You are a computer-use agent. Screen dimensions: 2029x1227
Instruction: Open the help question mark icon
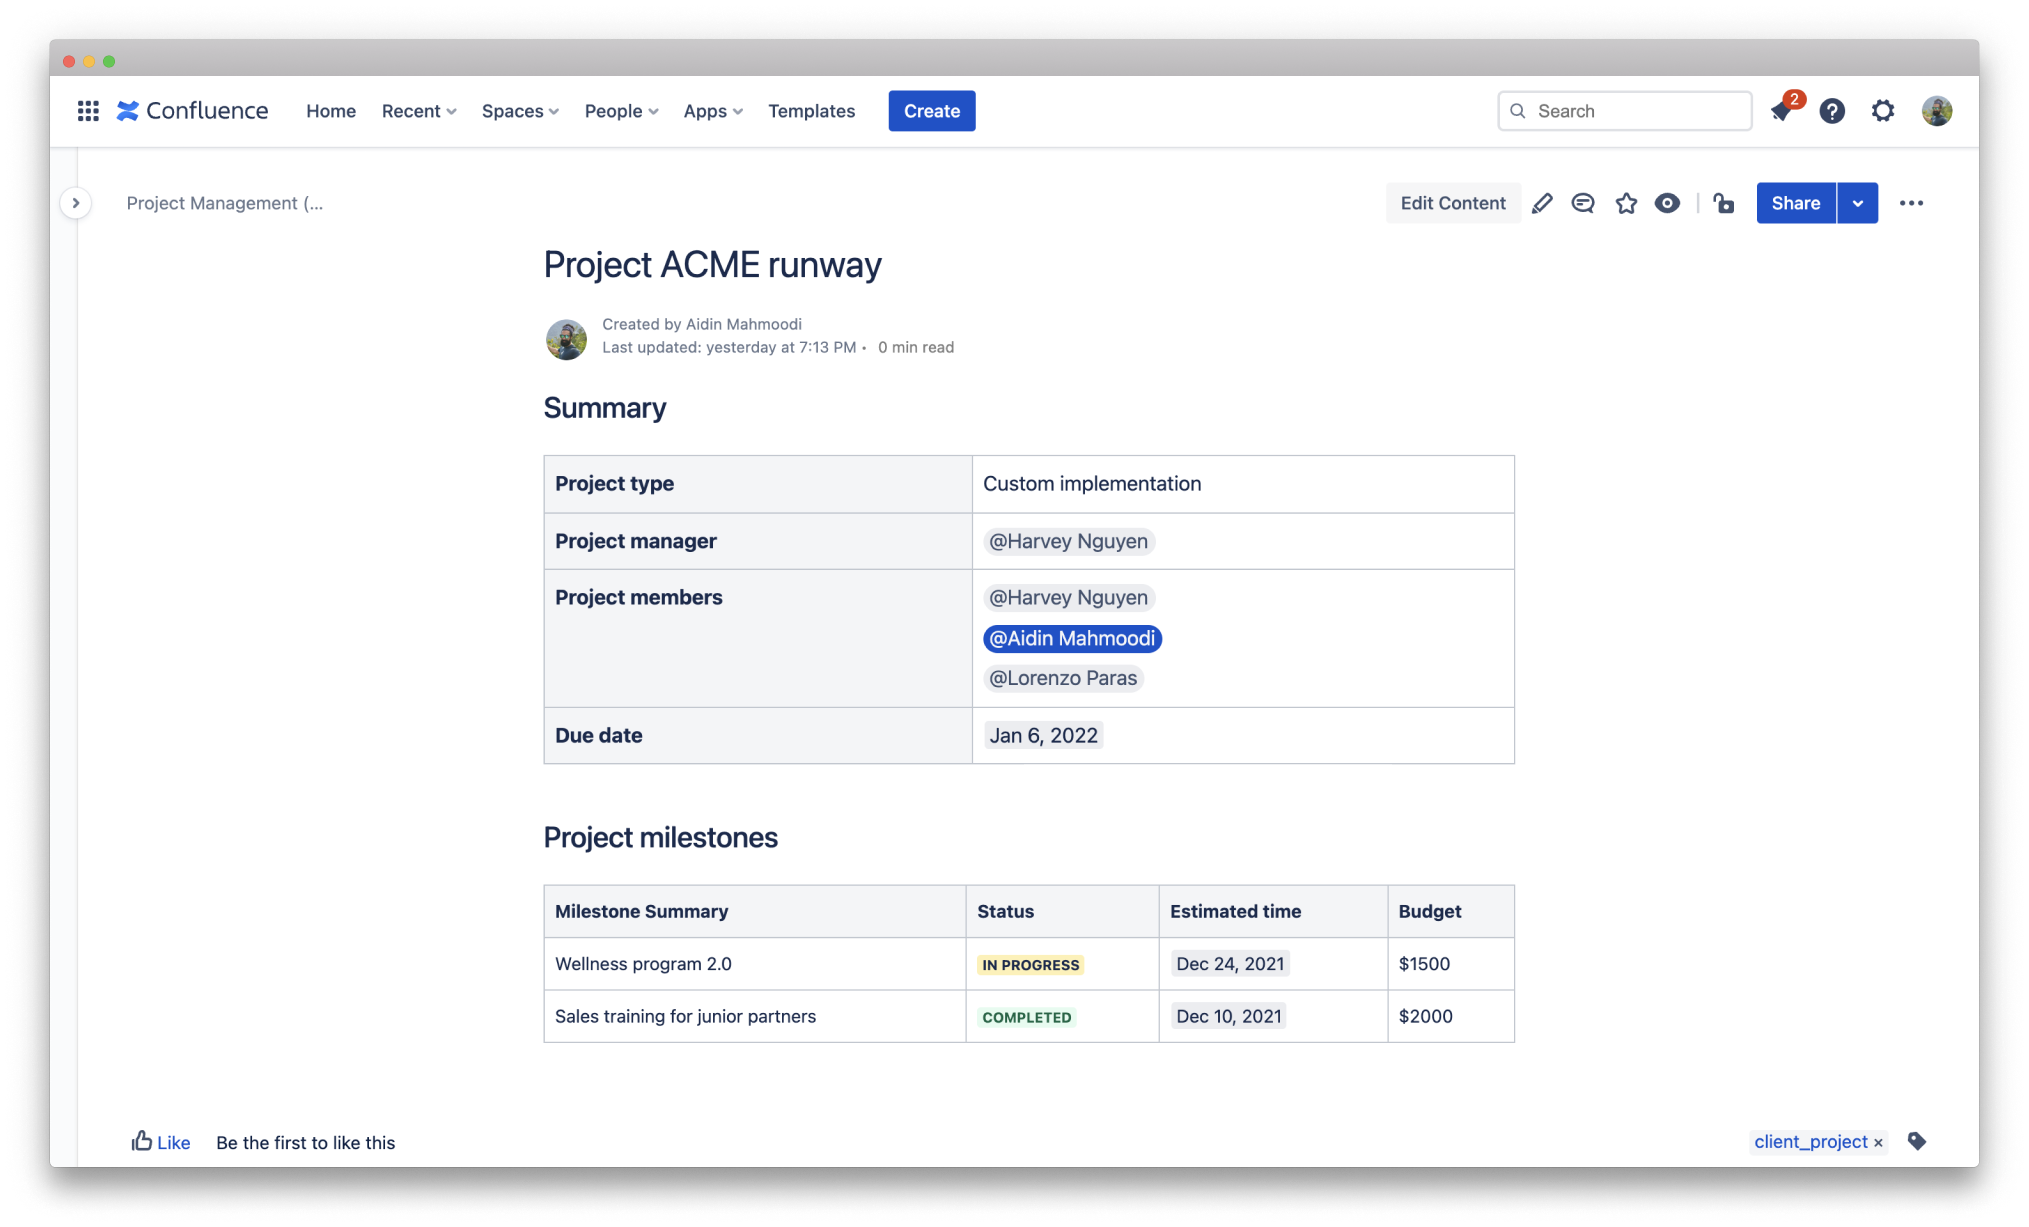point(1832,111)
